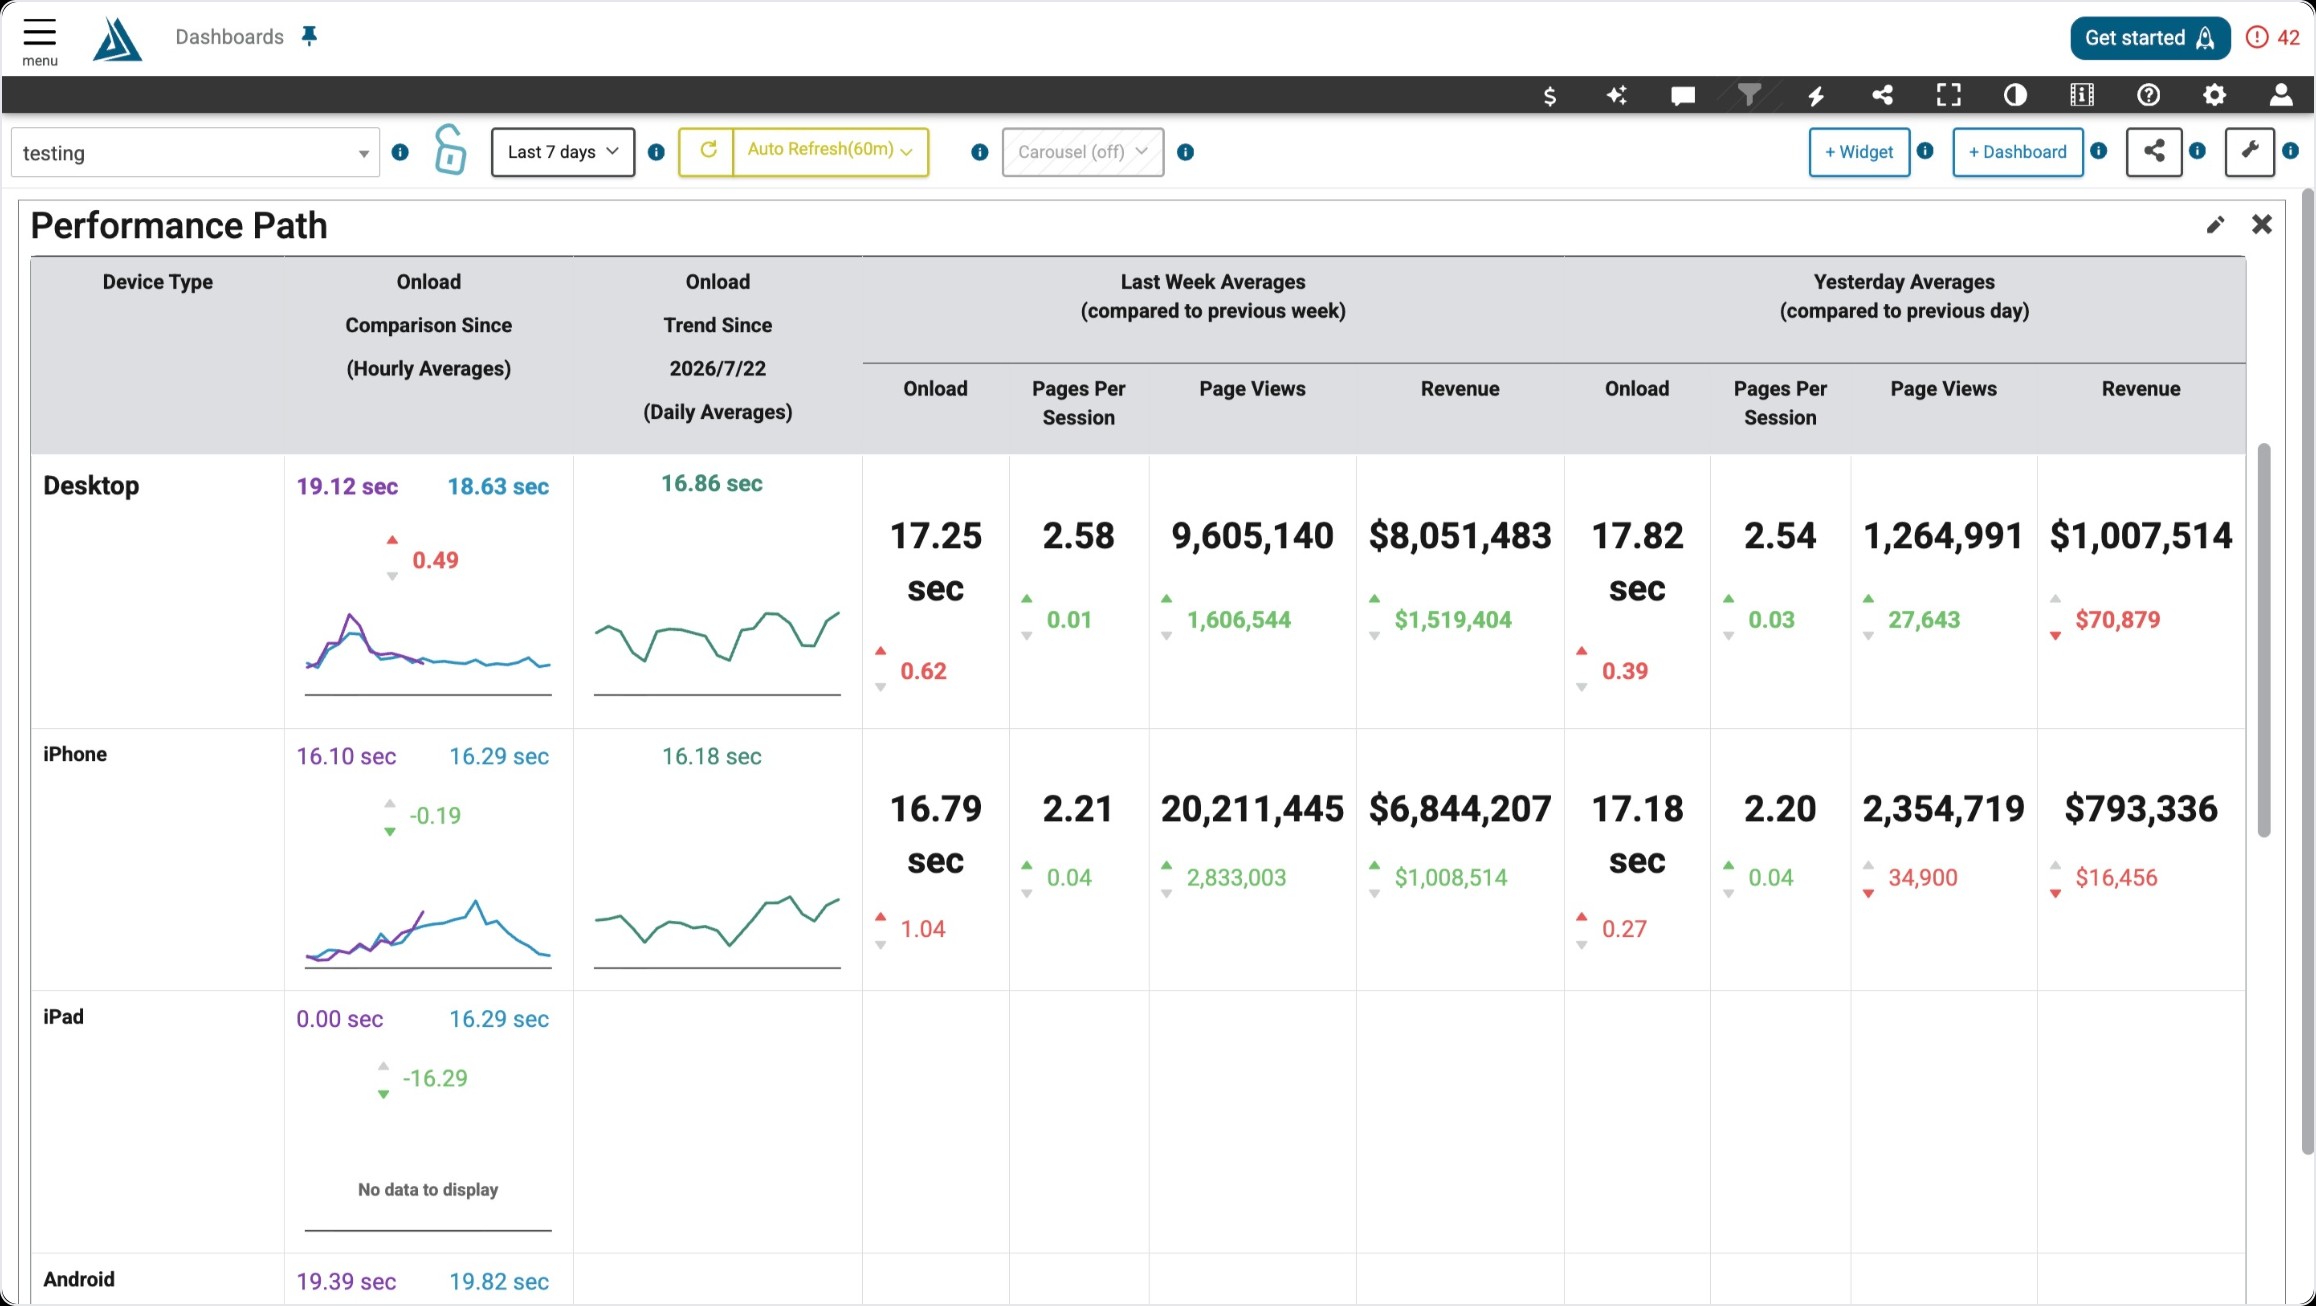Viewport: 2316px width, 1306px height.
Task: Toggle the dashboard lock icon
Action: (x=450, y=150)
